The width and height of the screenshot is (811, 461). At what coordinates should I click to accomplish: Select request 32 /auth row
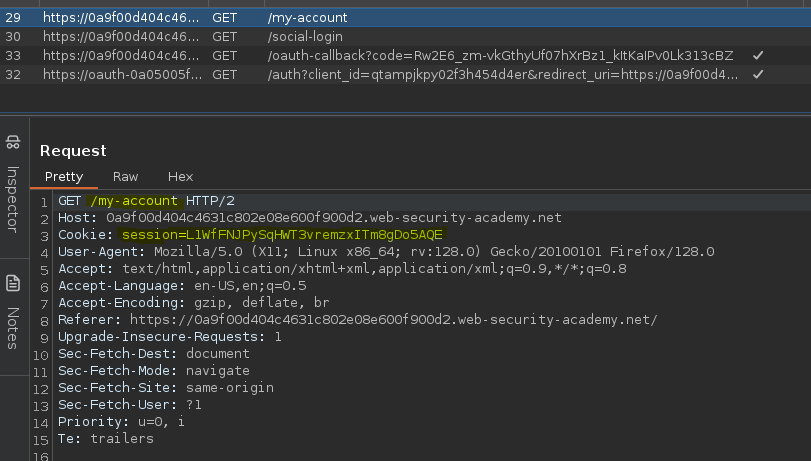(406, 75)
